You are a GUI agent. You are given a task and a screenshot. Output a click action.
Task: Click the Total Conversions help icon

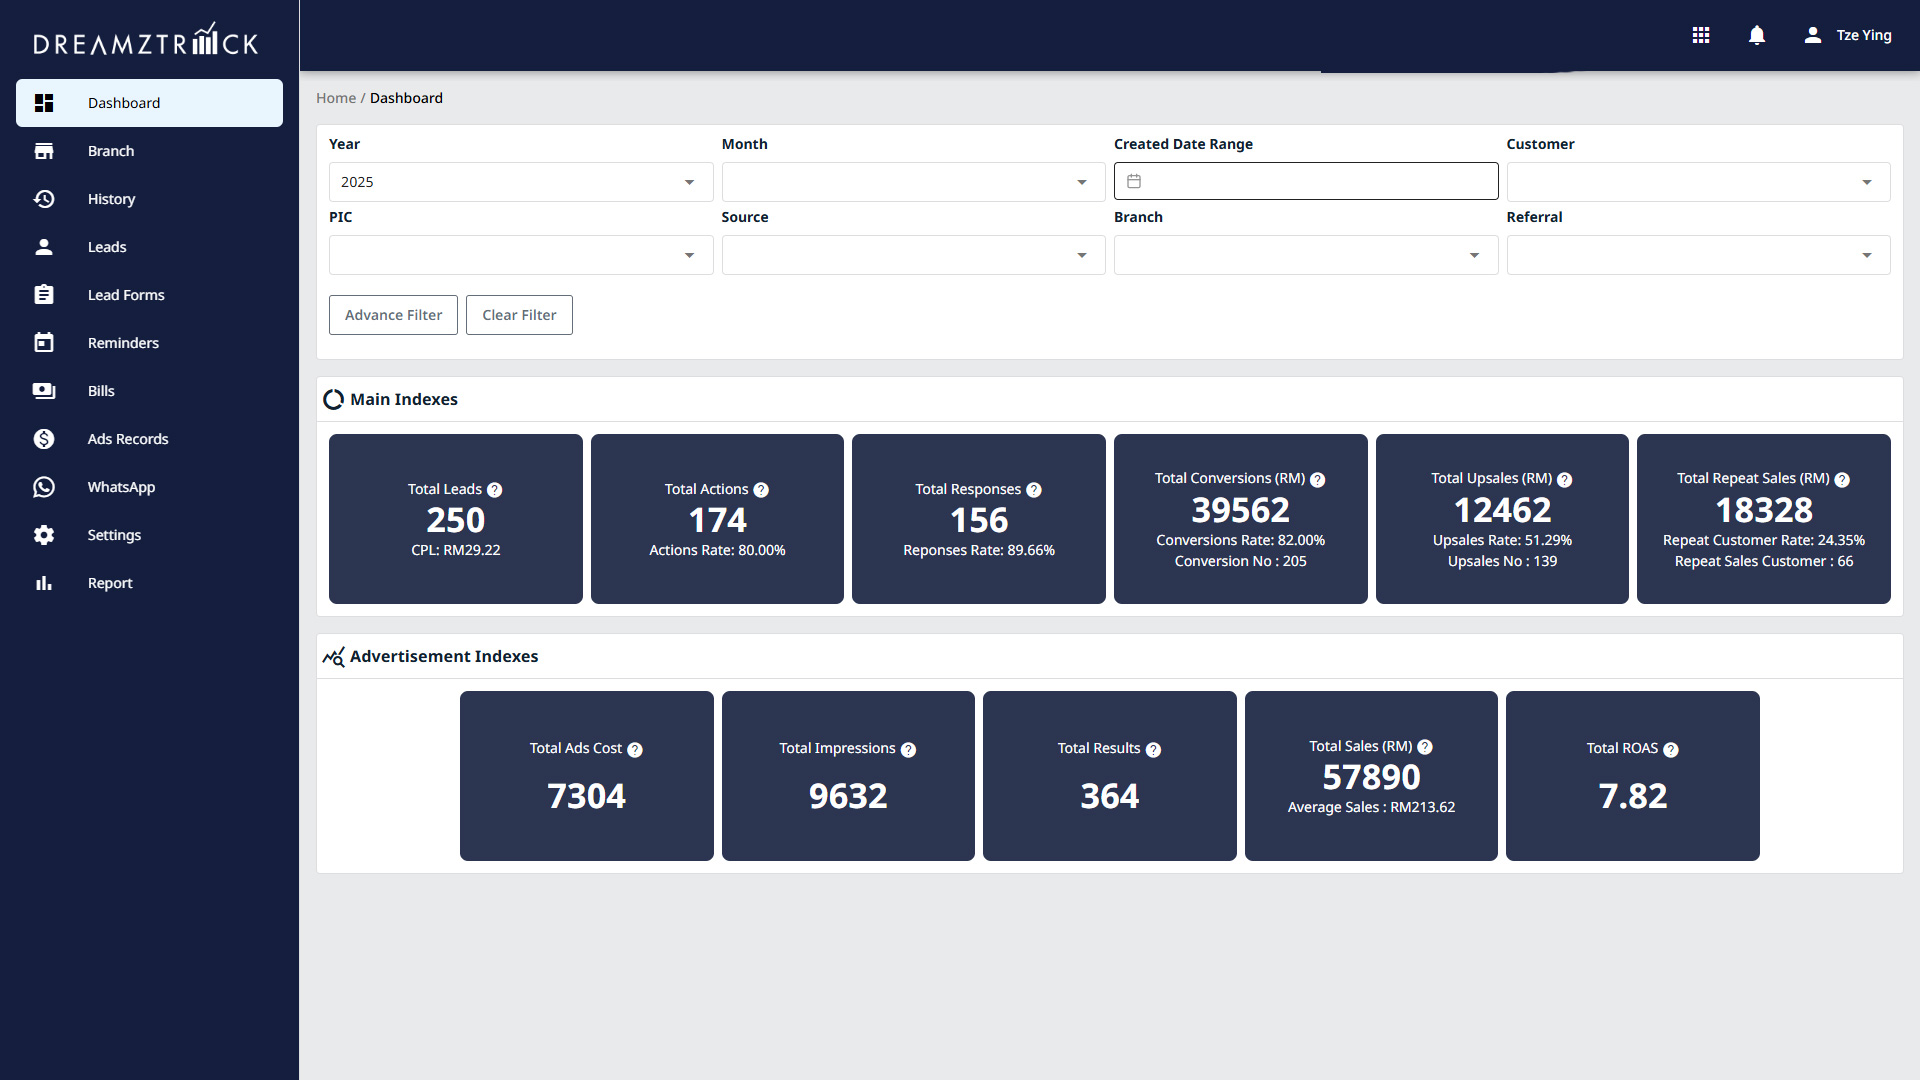click(1318, 480)
